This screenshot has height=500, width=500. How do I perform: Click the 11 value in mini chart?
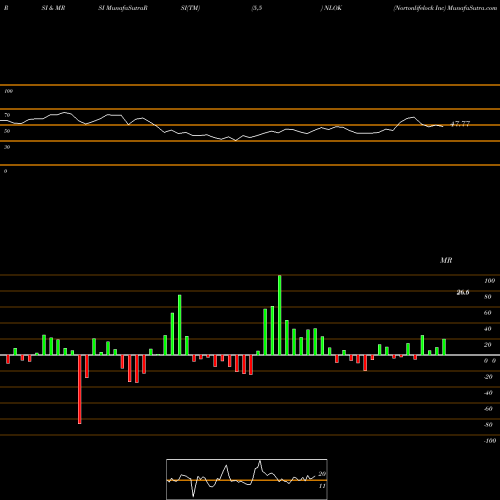[x=322, y=486]
